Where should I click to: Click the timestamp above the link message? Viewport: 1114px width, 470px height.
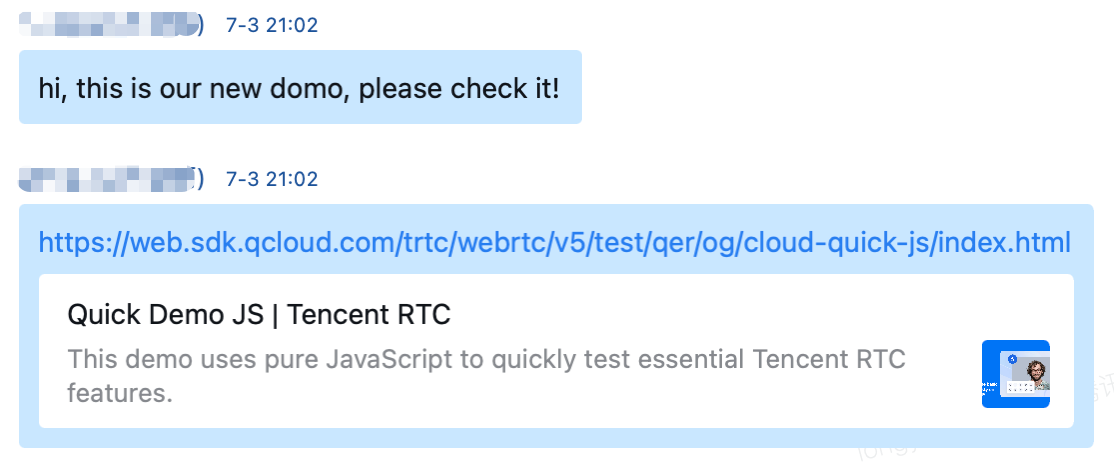272,179
